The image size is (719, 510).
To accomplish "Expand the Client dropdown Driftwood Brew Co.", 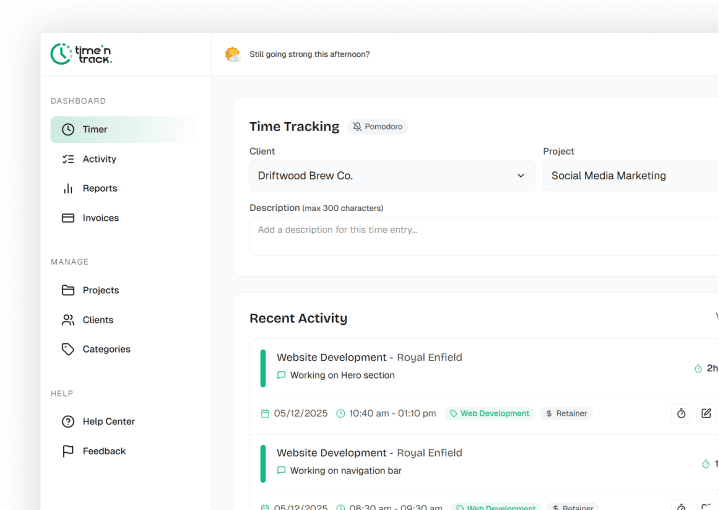I will (392, 176).
